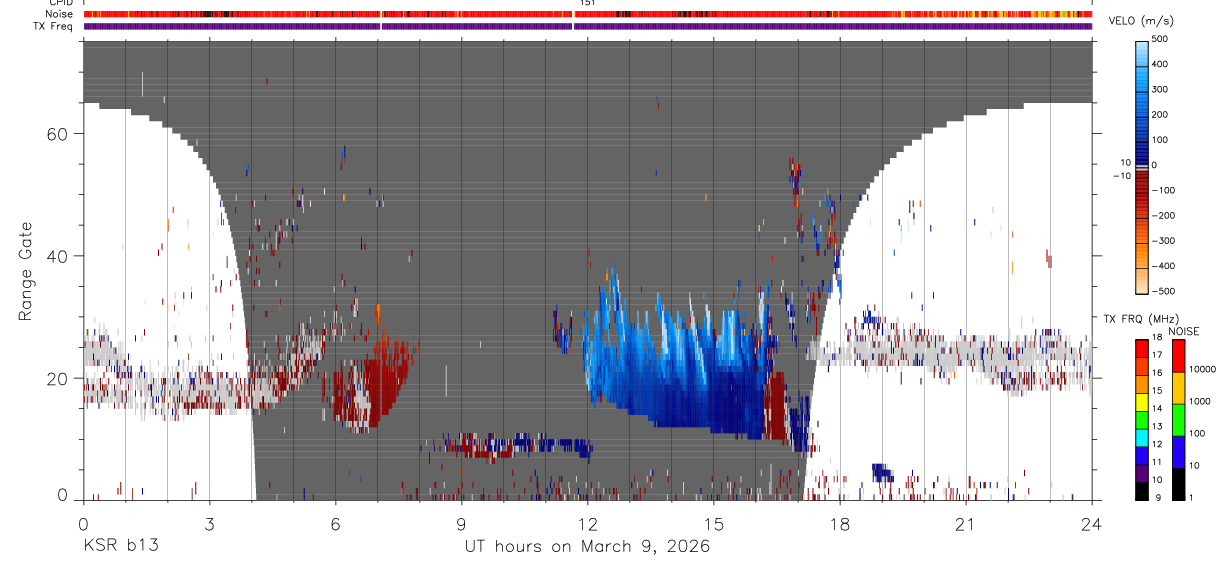Click the 15 tick on UT hours axis
The image size is (1228, 567).
coord(713,524)
